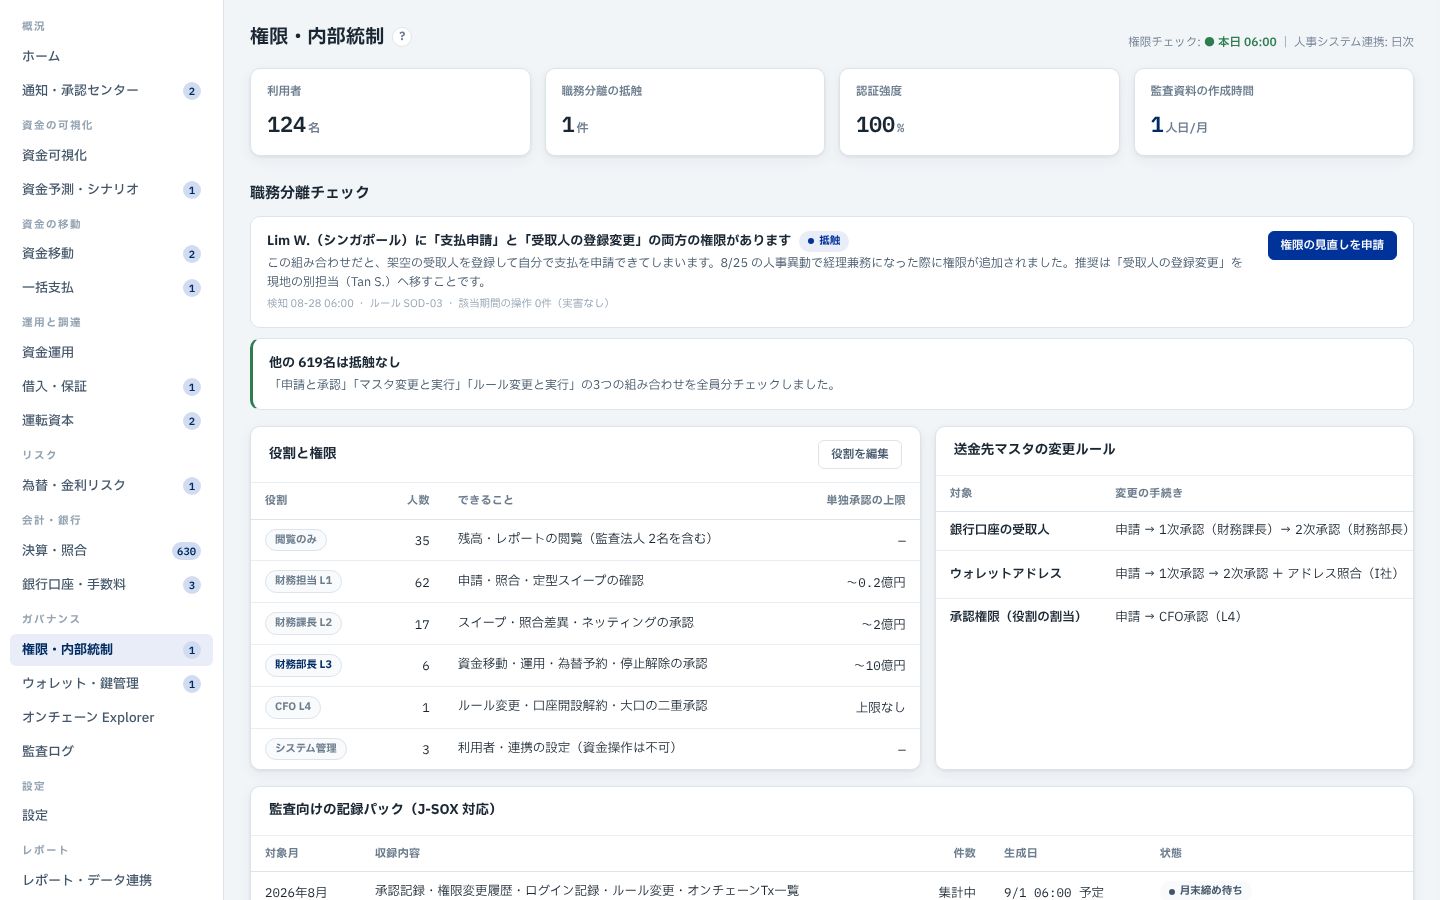
Task: Select the 閲覧のみ role chip
Action: pyautogui.click(x=296, y=539)
